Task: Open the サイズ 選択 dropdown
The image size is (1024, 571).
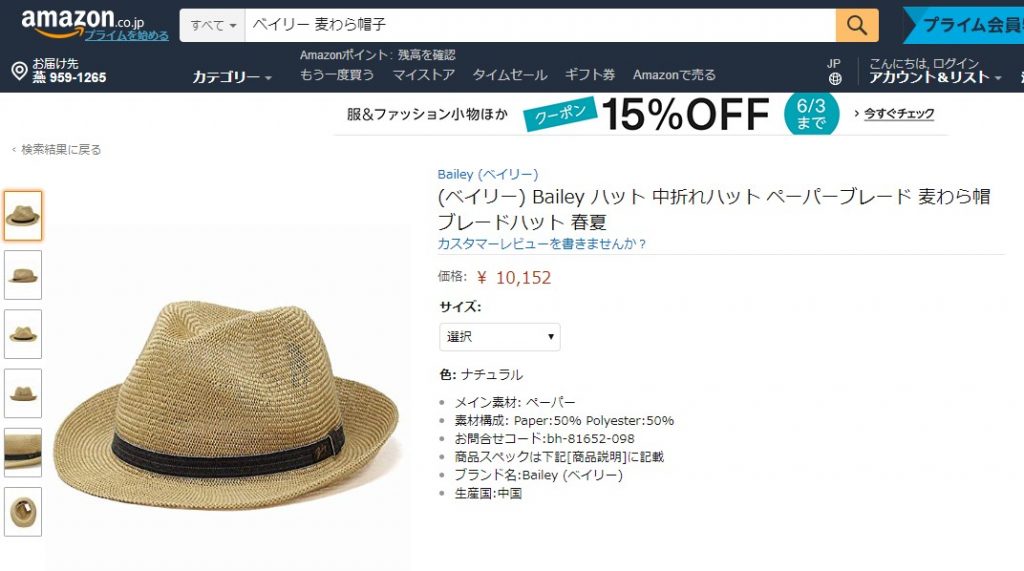Action: (500, 337)
